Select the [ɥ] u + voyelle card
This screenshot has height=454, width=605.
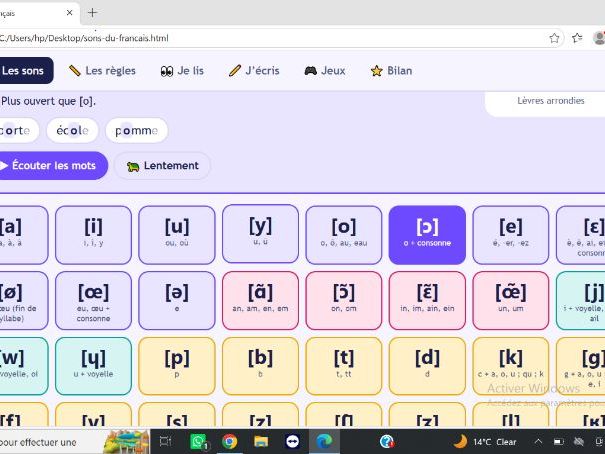(93, 366)
